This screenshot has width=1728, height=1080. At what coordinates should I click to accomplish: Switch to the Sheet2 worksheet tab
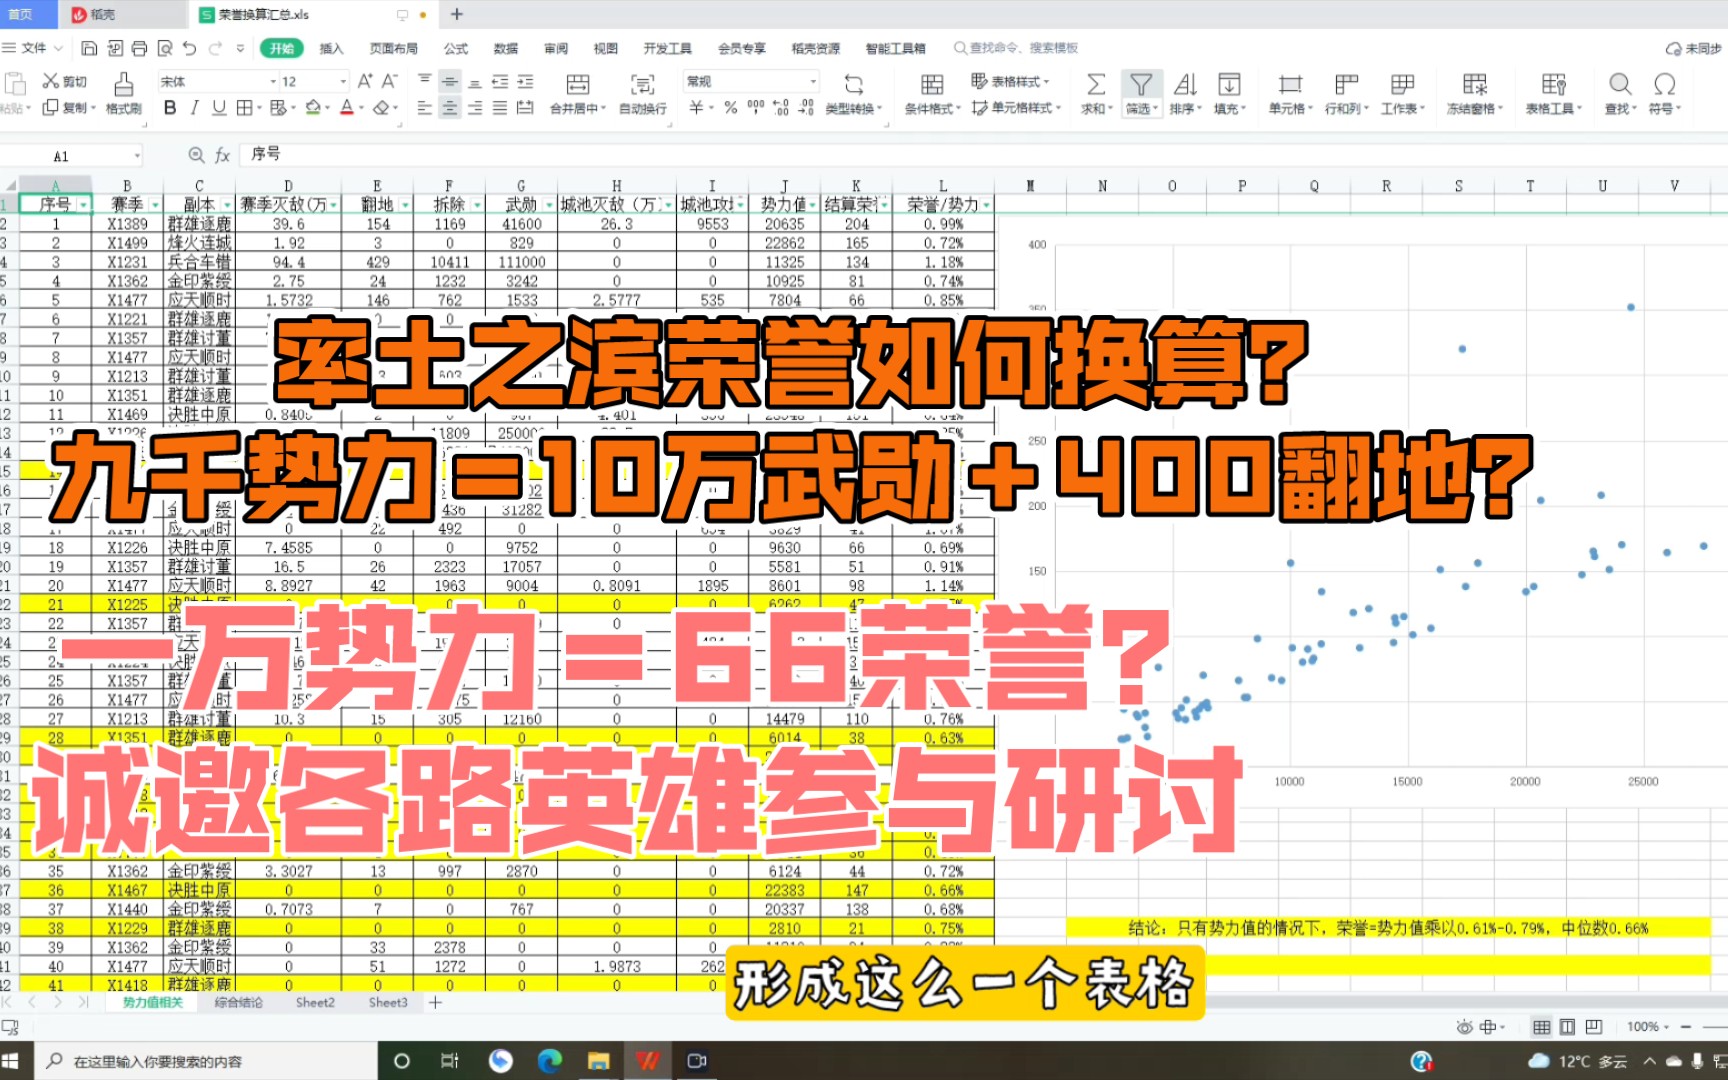(x=314, y=1002)
